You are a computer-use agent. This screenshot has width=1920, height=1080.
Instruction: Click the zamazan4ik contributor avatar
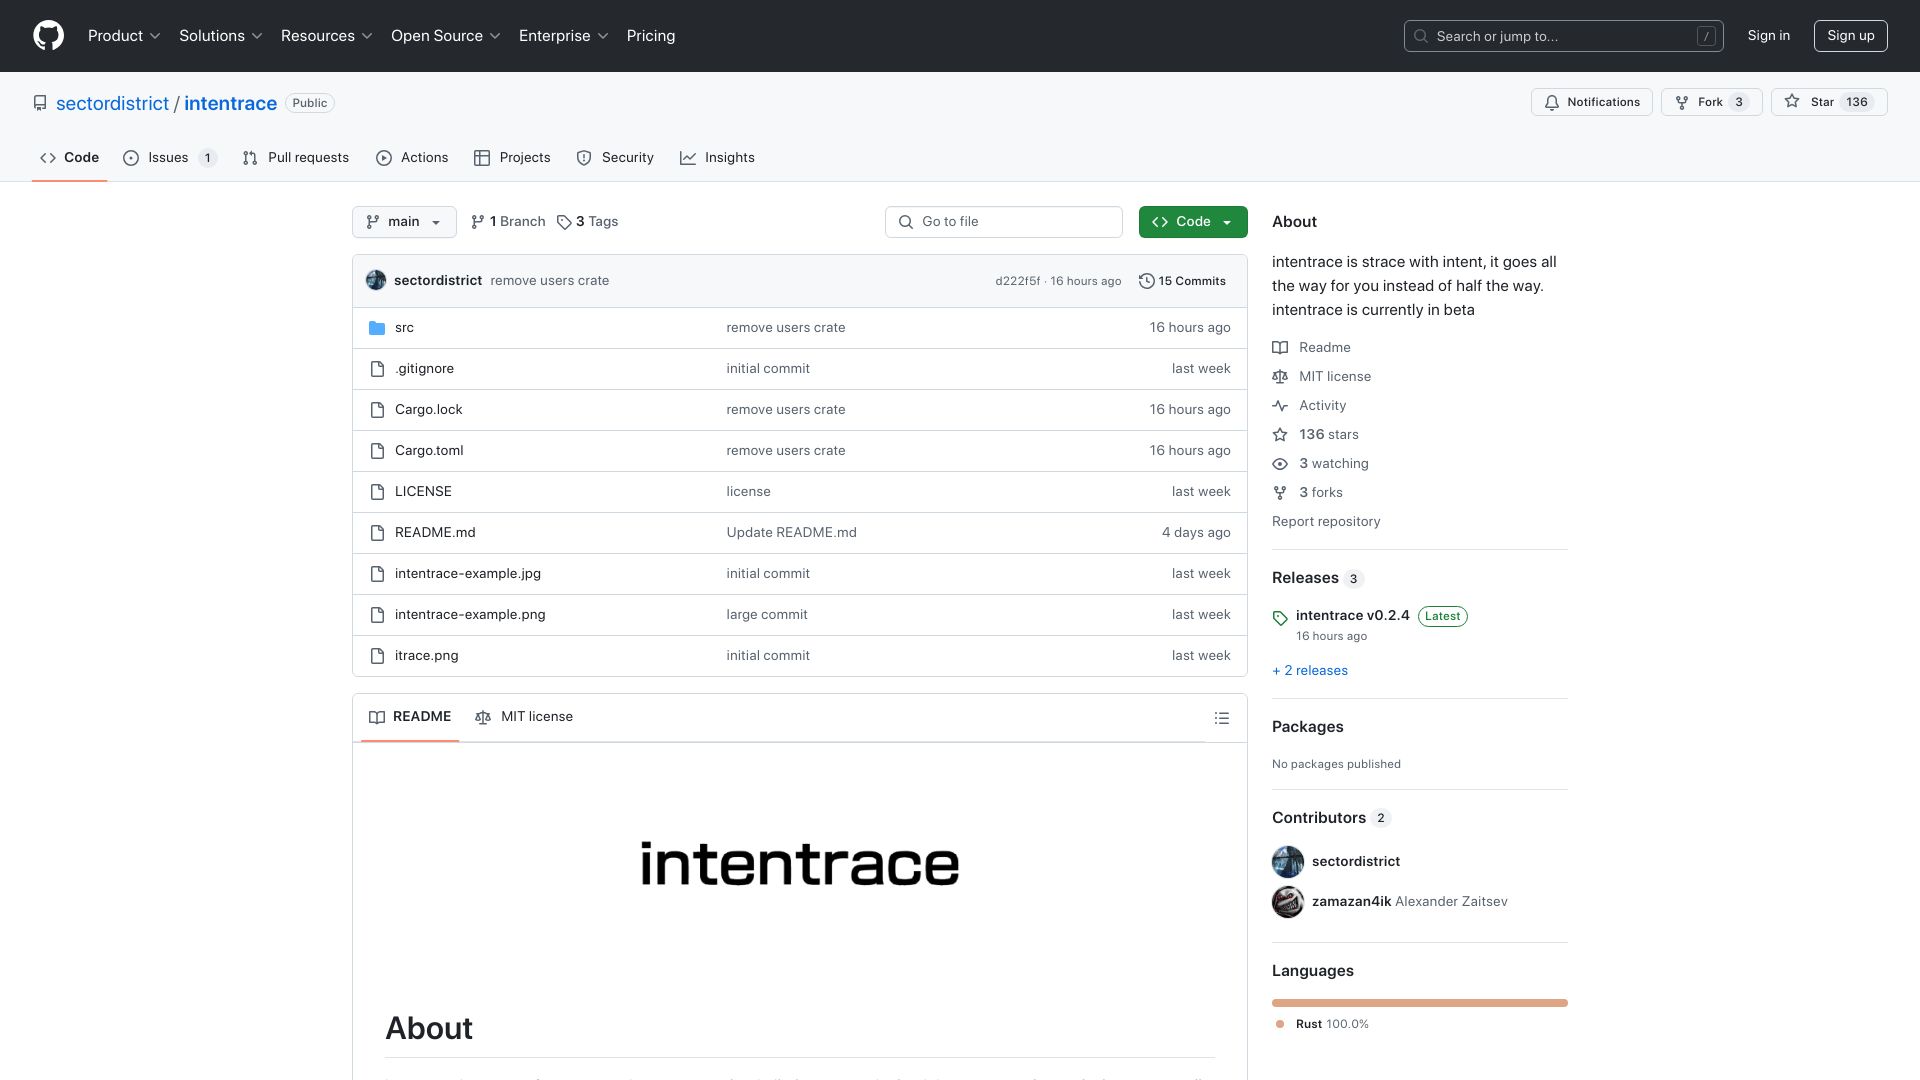[1288, 902]
